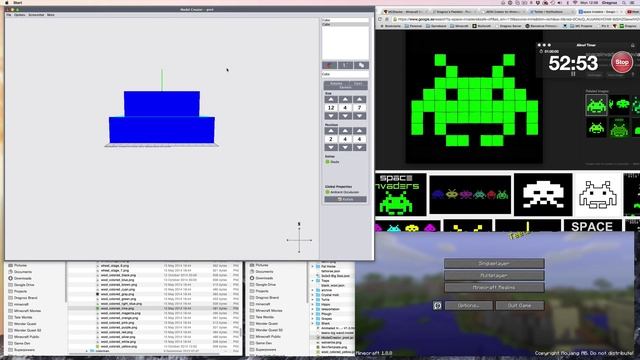Open Dragnoz Brand folder in left Finder sidebar
The image size is (640, 360).
click(23, 298)
